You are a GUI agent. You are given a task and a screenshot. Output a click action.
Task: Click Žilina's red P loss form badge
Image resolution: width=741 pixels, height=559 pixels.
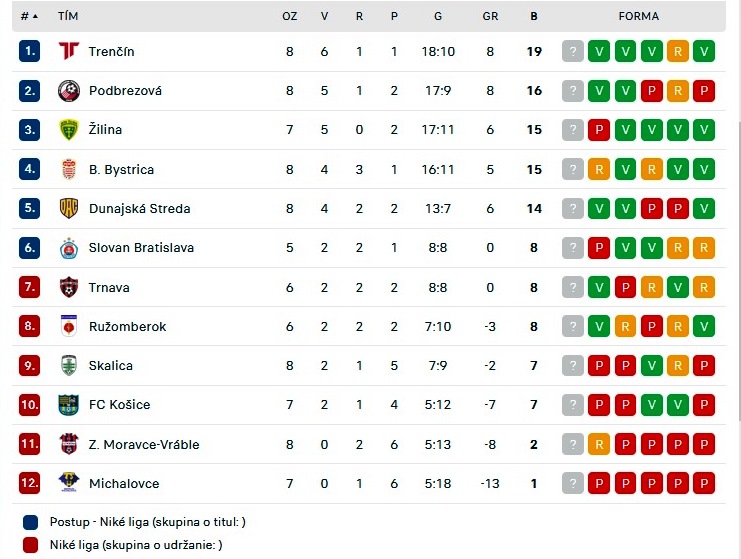coord(599,130)
